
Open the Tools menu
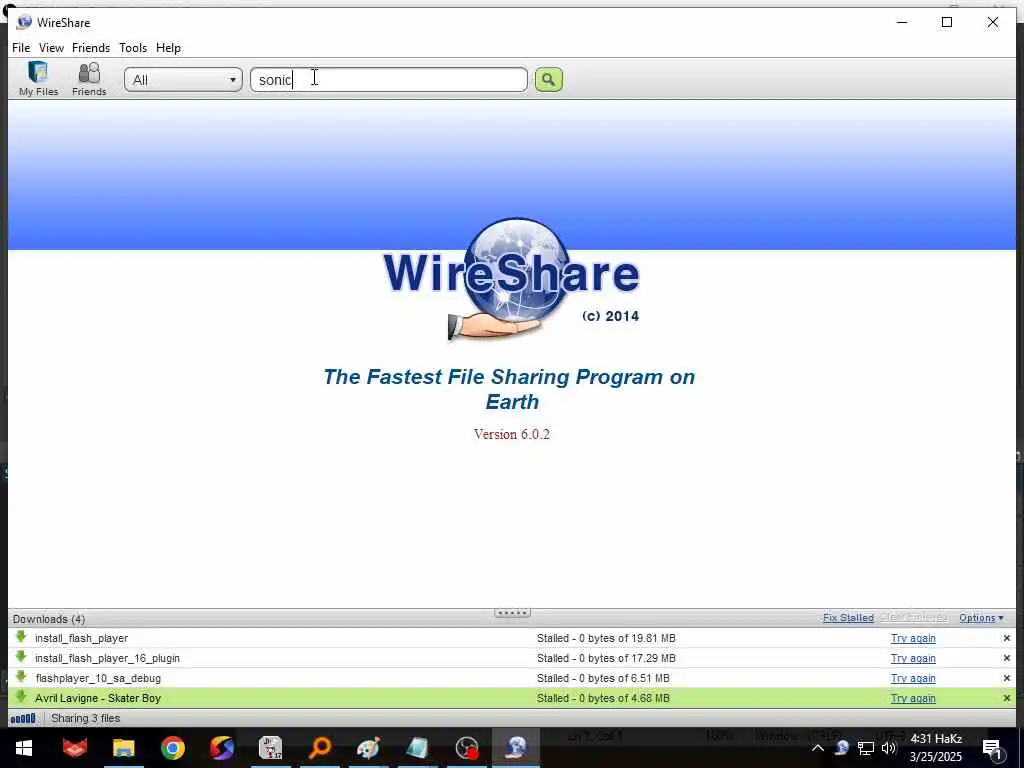133,48
